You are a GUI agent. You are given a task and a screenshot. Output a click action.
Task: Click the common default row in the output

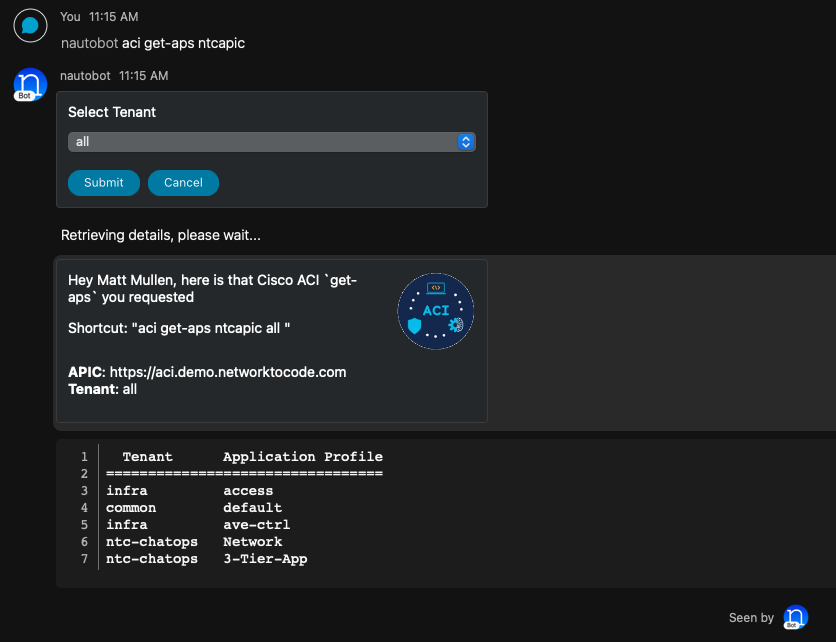tap(194, 508)
